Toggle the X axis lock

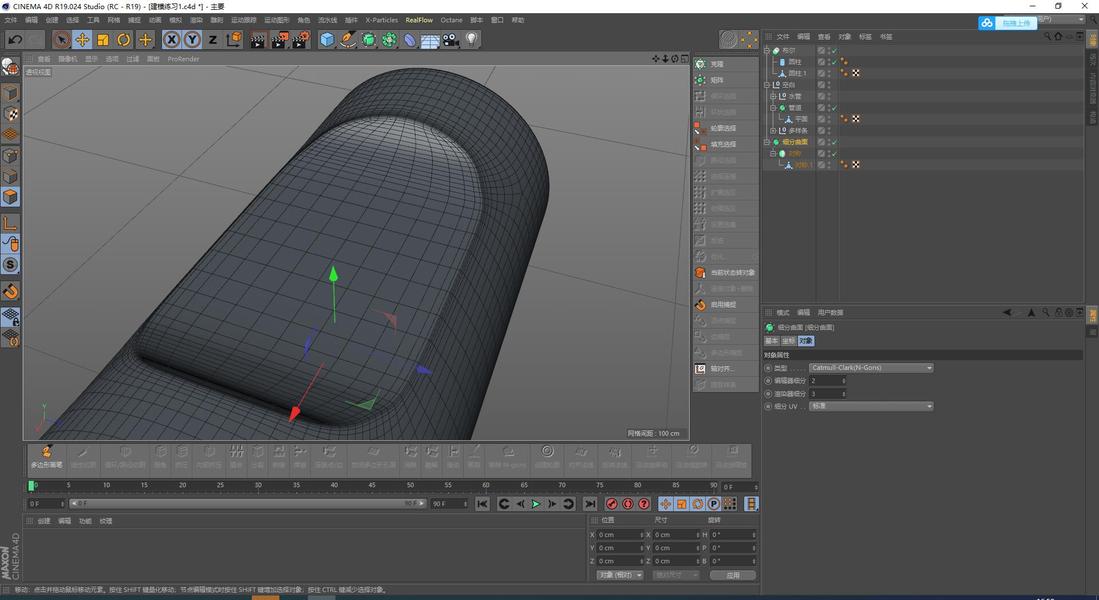(171, 40)
